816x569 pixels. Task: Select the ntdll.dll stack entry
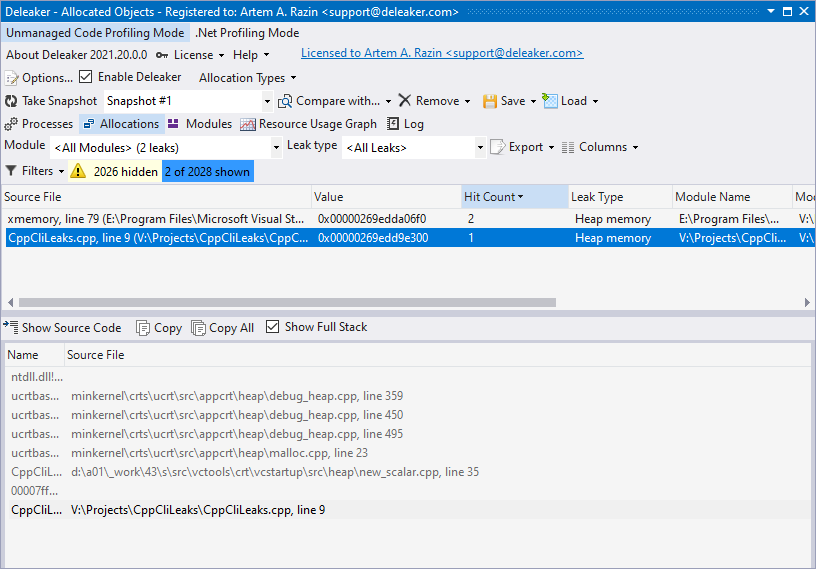click(409, 377)
